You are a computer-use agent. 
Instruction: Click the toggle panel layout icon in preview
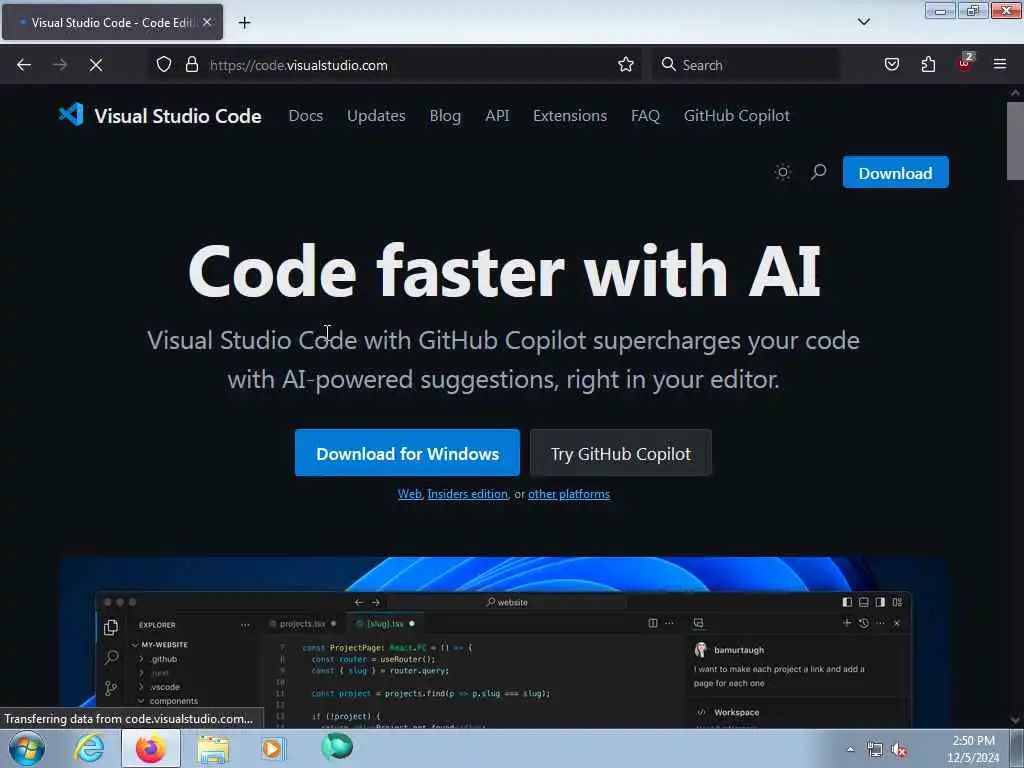coord(863,602)
